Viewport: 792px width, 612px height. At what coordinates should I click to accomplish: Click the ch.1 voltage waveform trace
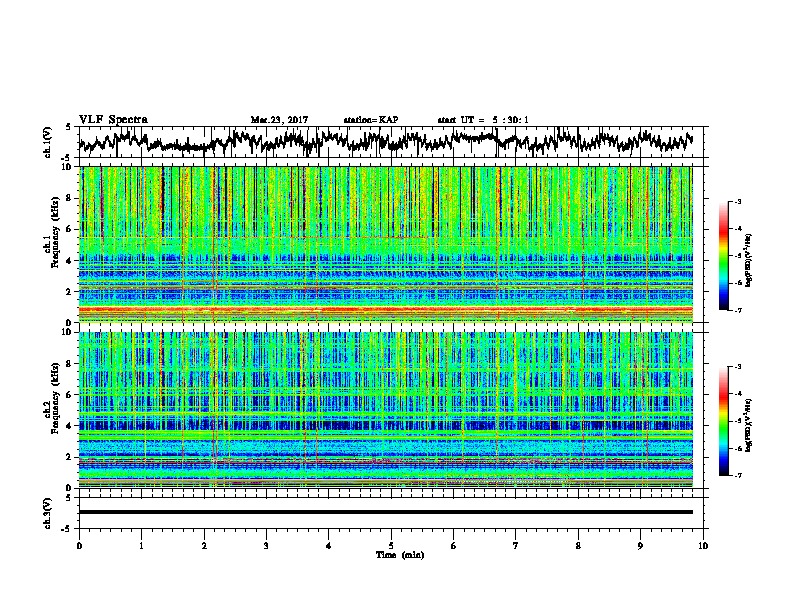(385, 141)
